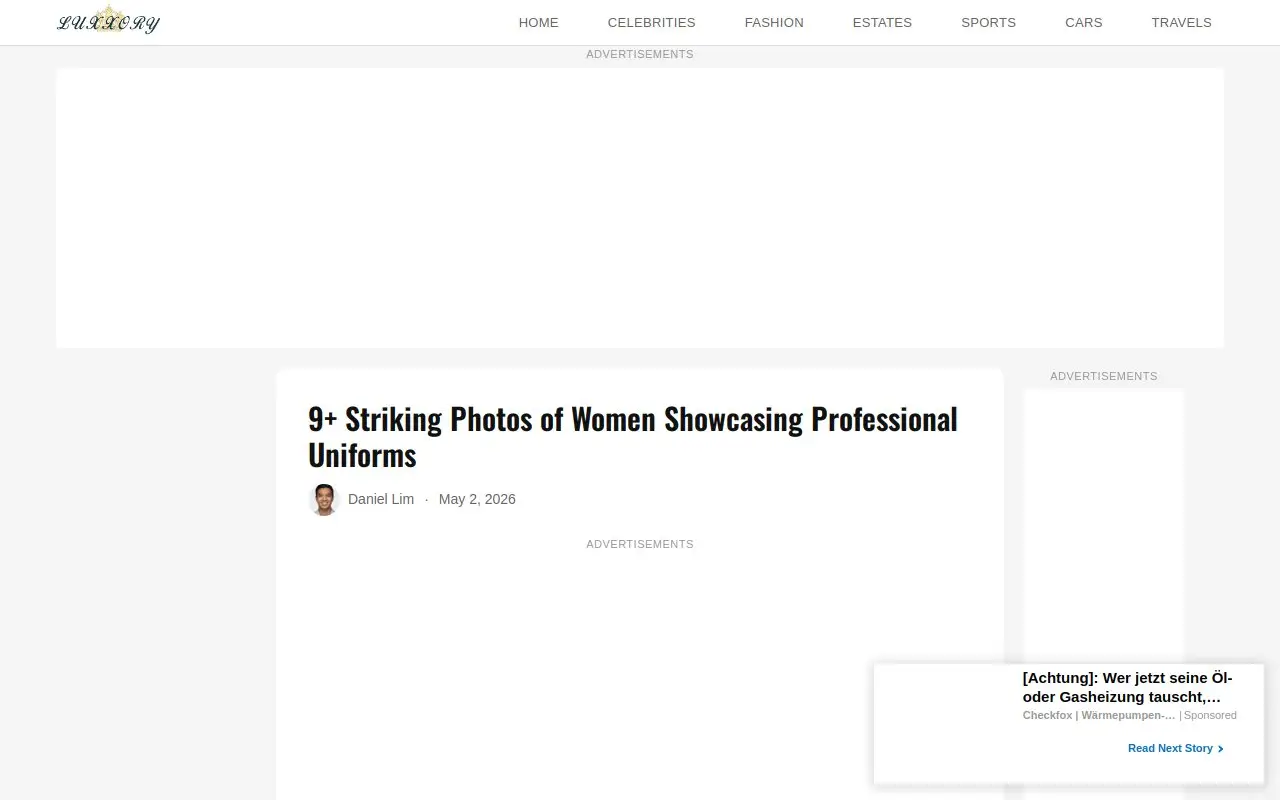
Task: Click Daniel Lim's author avatar
Action: (x=324, y=499)
